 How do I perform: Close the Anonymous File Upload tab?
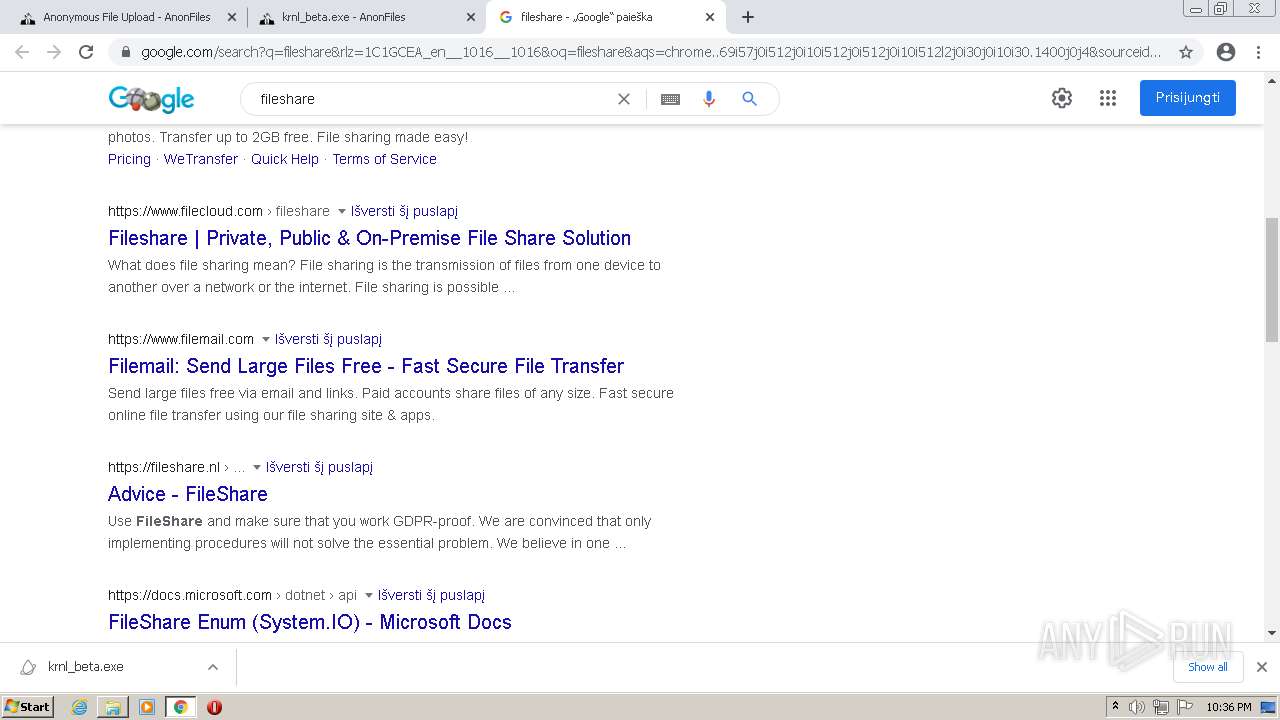[231, 17]
